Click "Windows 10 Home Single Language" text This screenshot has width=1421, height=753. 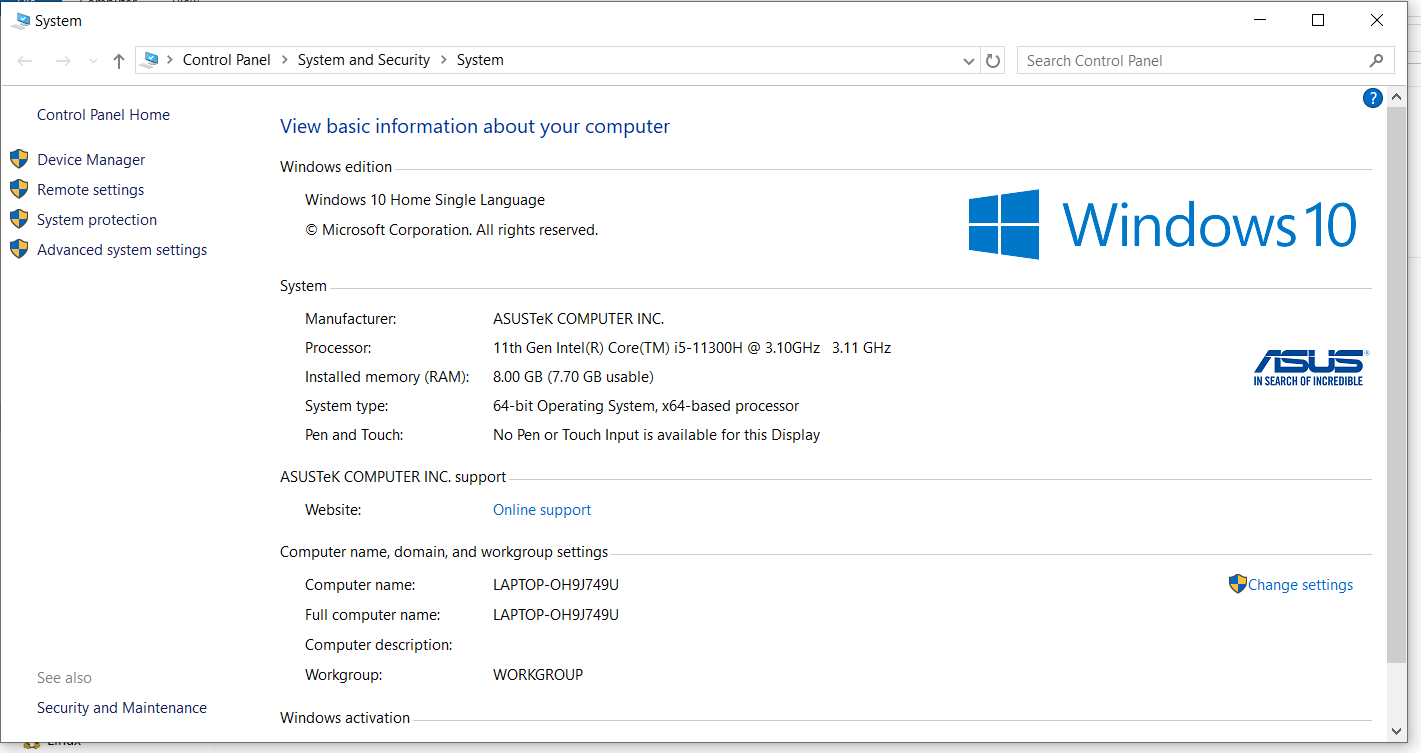(x=425, y=200)
